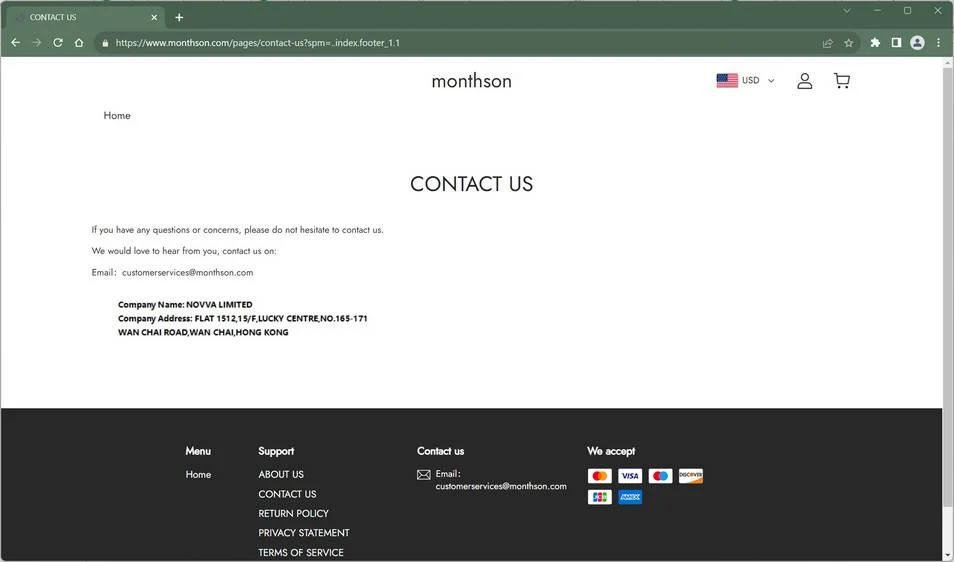This screenshot has width=954, height=562.
Task: Open the tab search chevron
Action: (x=847, y=10)
